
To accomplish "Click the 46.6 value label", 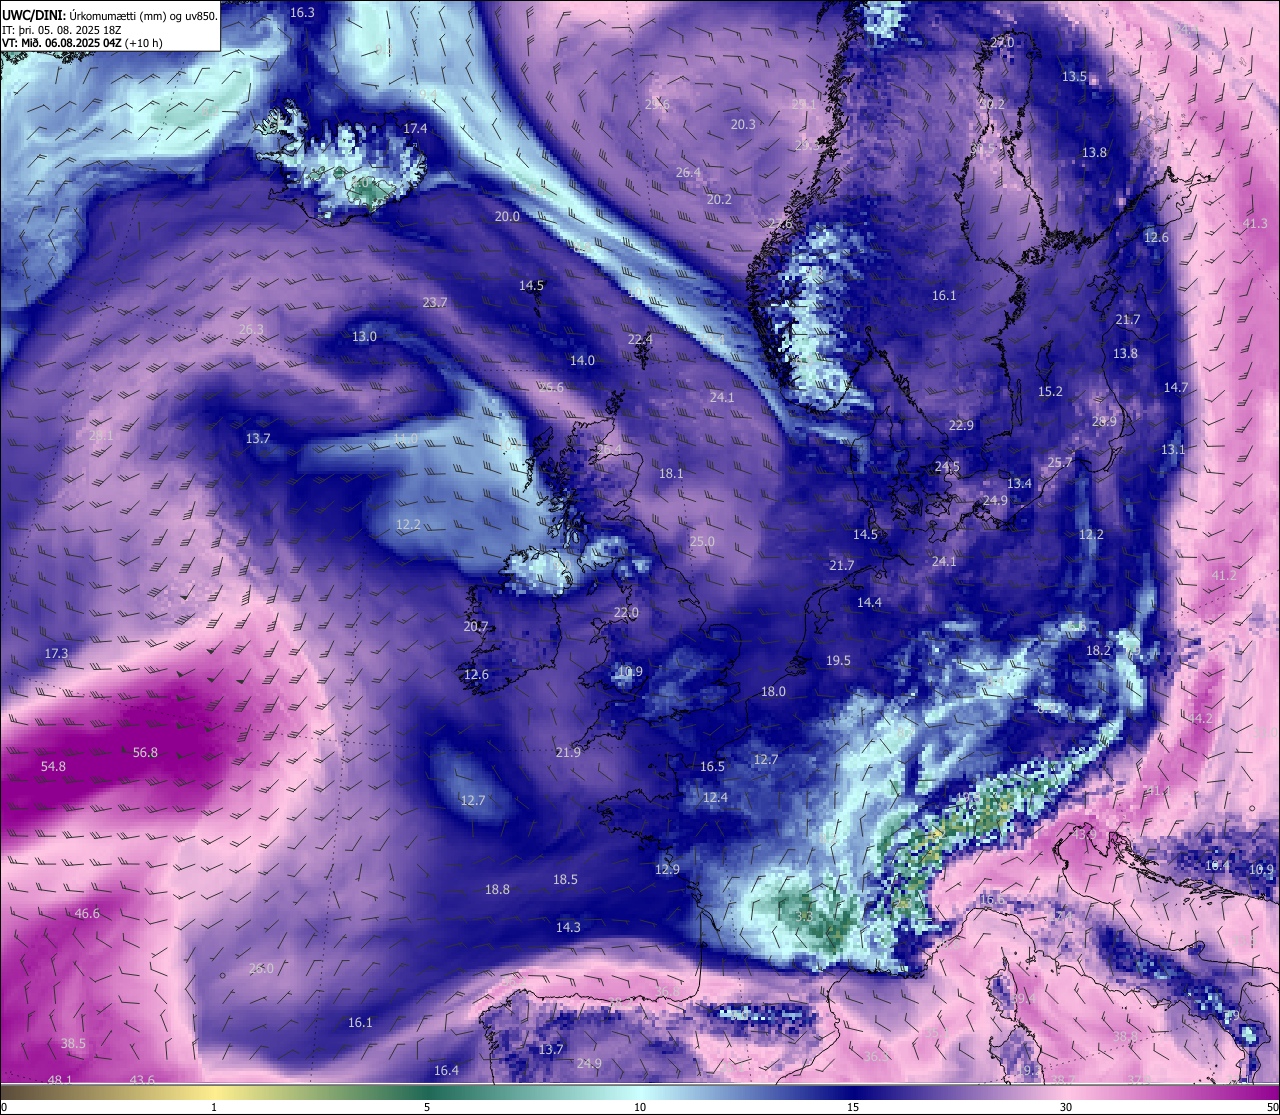I will coord(87,914).
